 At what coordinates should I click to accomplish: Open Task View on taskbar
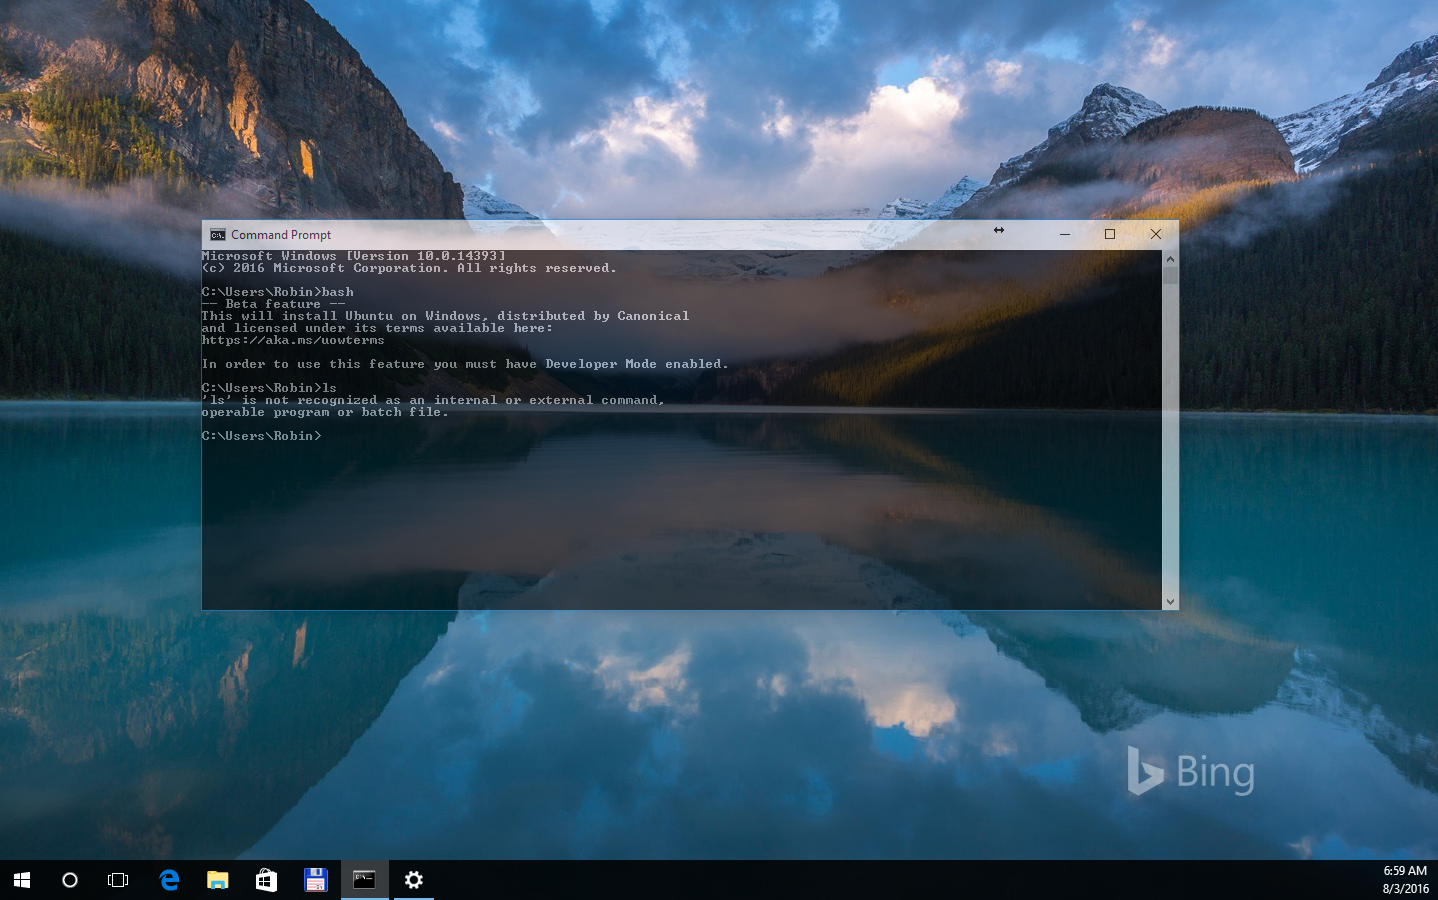(x=118, y=880)
